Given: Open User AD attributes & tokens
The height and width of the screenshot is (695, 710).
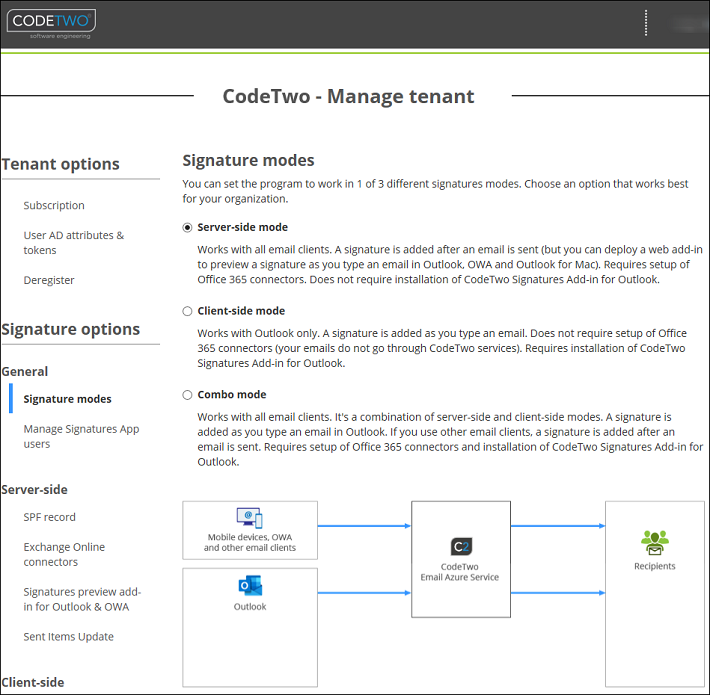Looking at the screenshot, I should pos(74,243).
